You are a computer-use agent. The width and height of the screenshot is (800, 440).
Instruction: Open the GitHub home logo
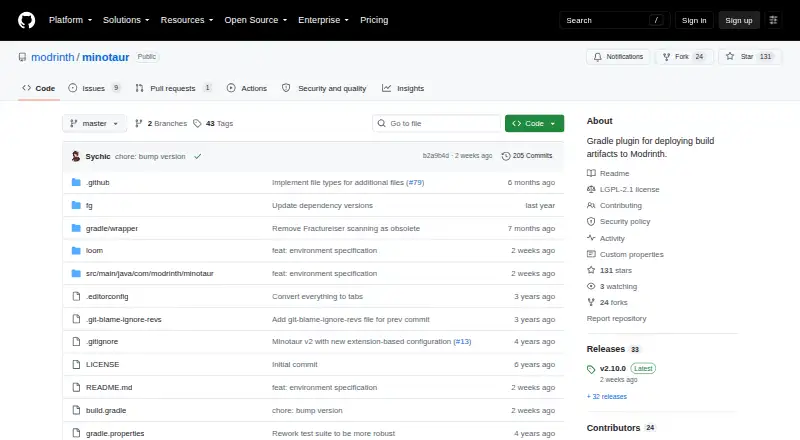click(x=27, y=20)
